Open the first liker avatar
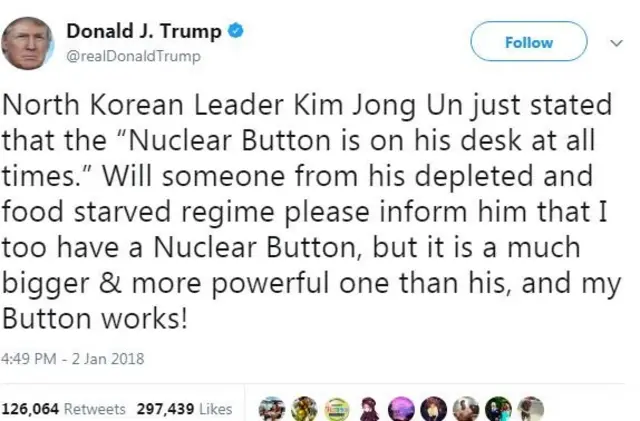 coord(272,409)
